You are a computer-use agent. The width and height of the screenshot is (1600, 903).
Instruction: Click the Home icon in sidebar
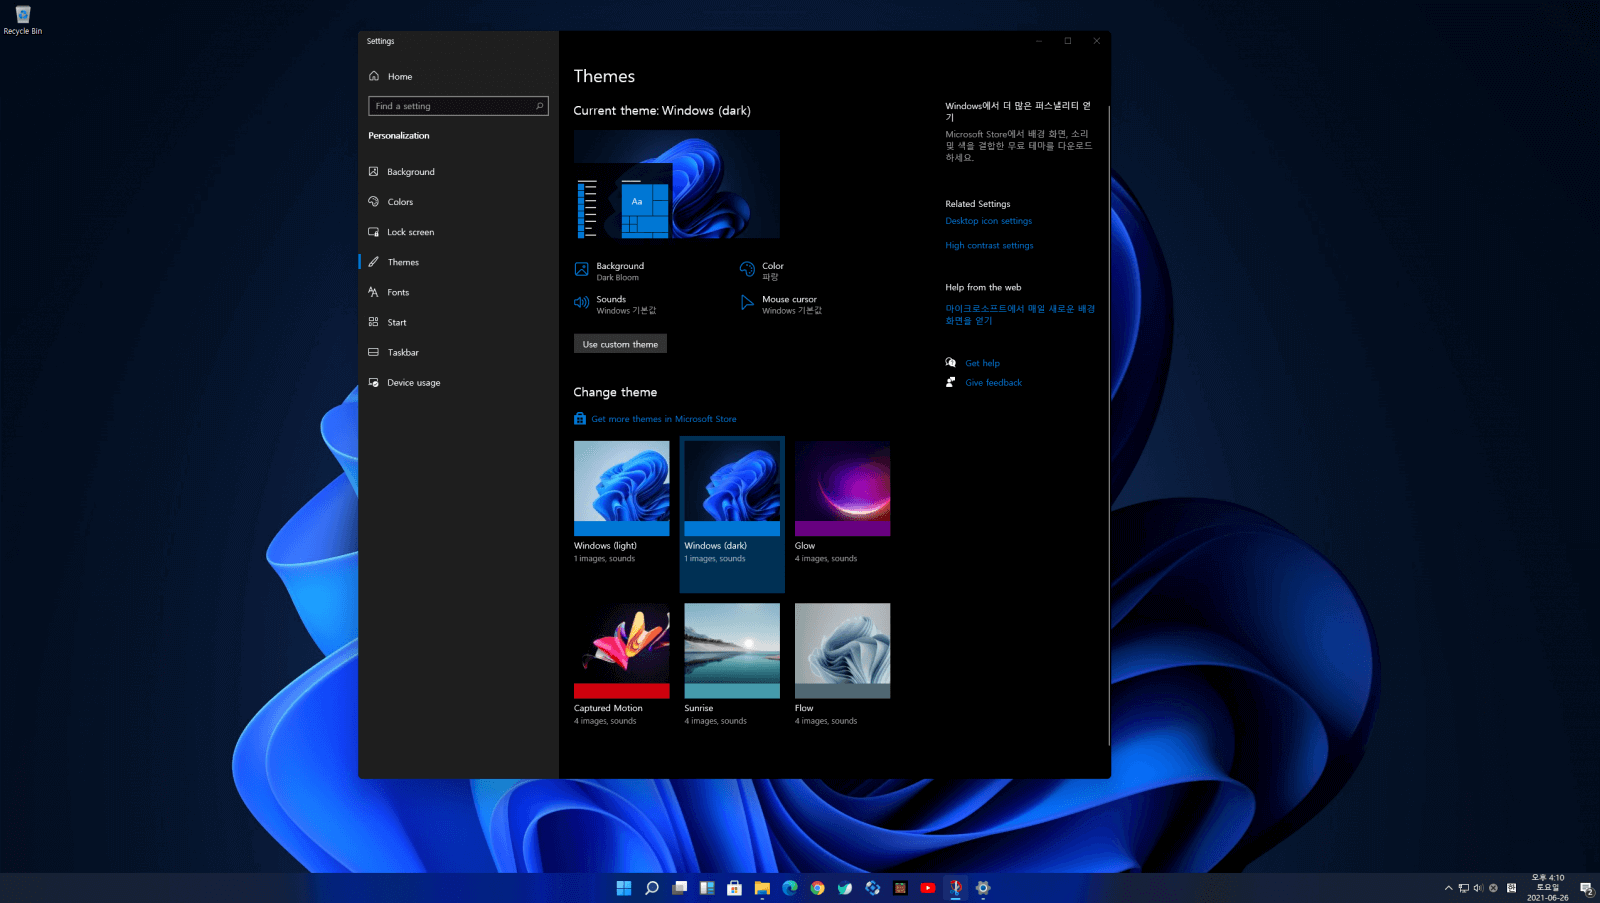coord(374,76)
